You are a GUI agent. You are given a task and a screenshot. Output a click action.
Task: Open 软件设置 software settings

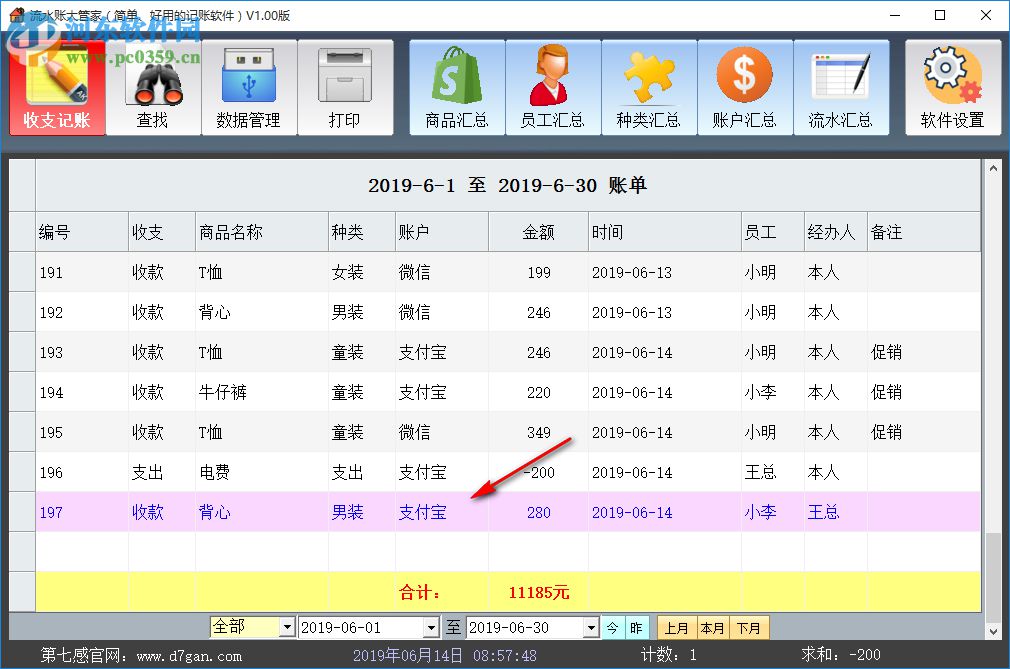[x=952, y=87]
